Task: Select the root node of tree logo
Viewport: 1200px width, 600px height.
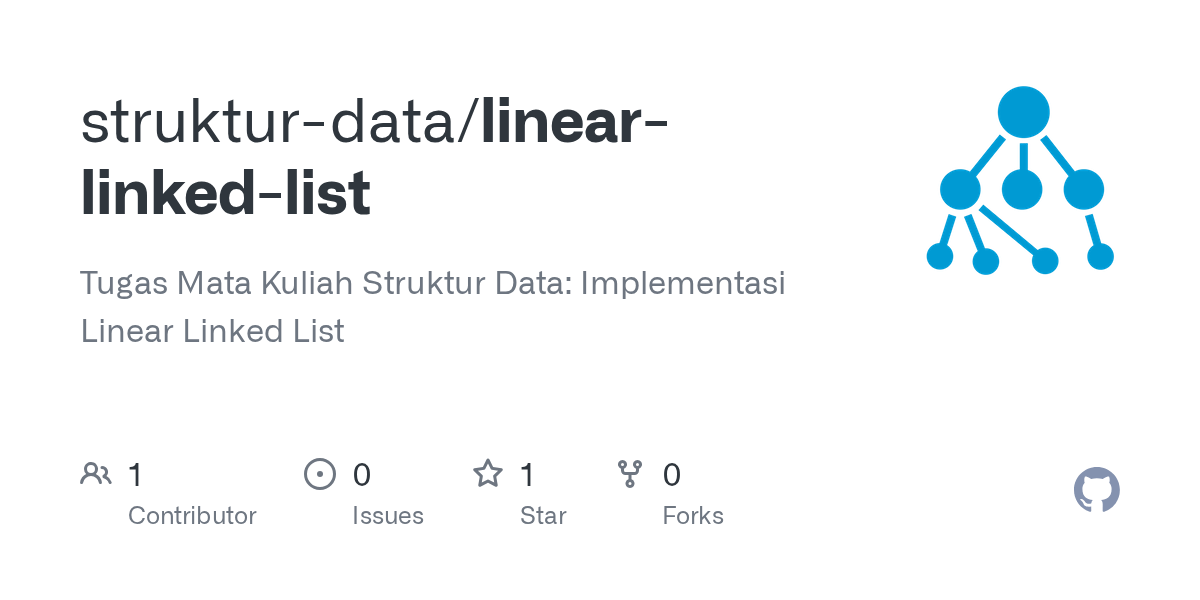Action: click(1023, 112)
